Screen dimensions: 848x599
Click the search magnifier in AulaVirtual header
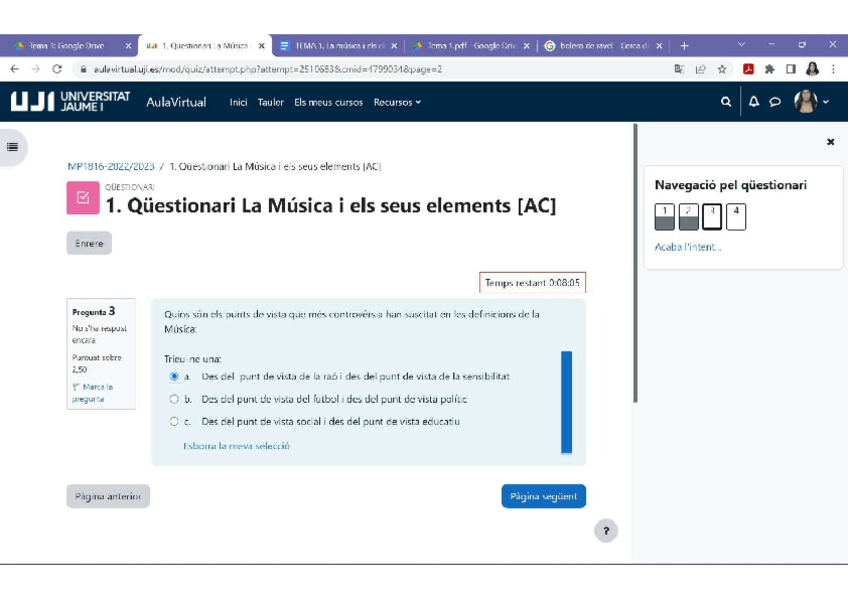click(726, 102)
